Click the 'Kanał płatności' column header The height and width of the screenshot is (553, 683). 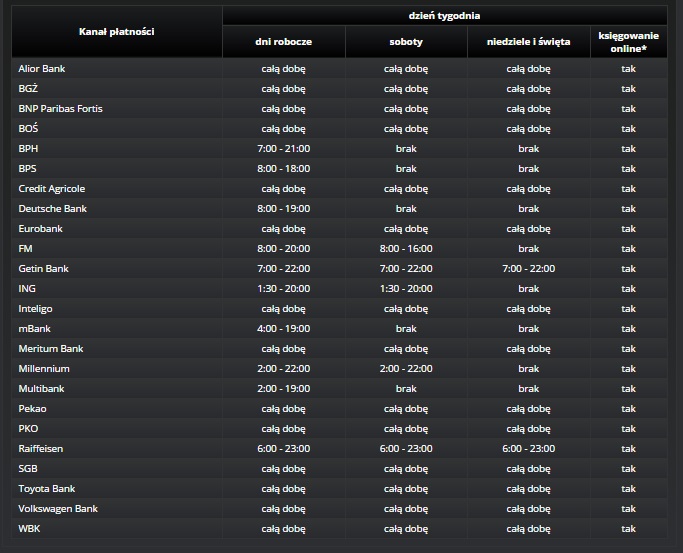[x=116, y=31]
